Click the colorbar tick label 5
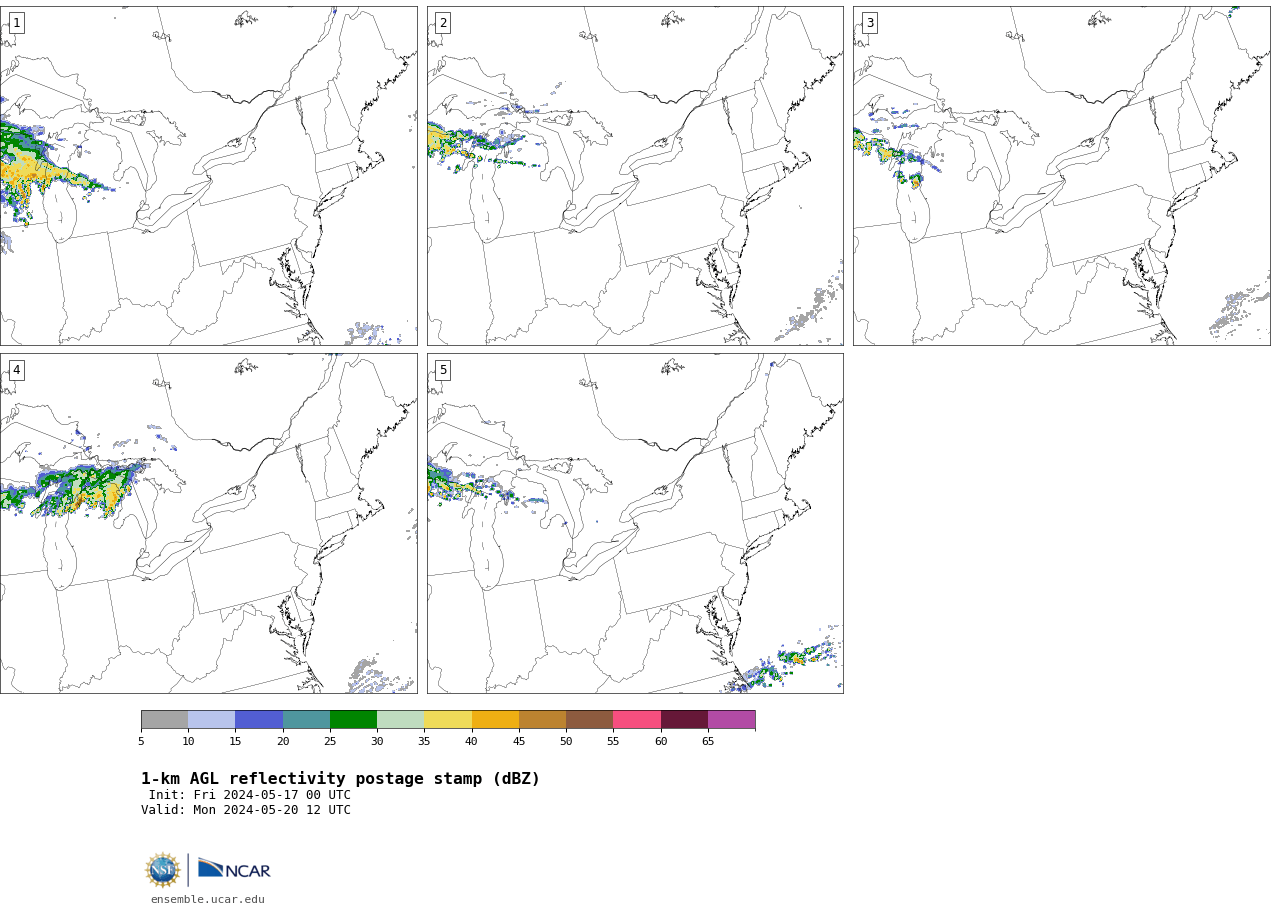The height and width of the screenshot is (910, 1280). point(141,741)
